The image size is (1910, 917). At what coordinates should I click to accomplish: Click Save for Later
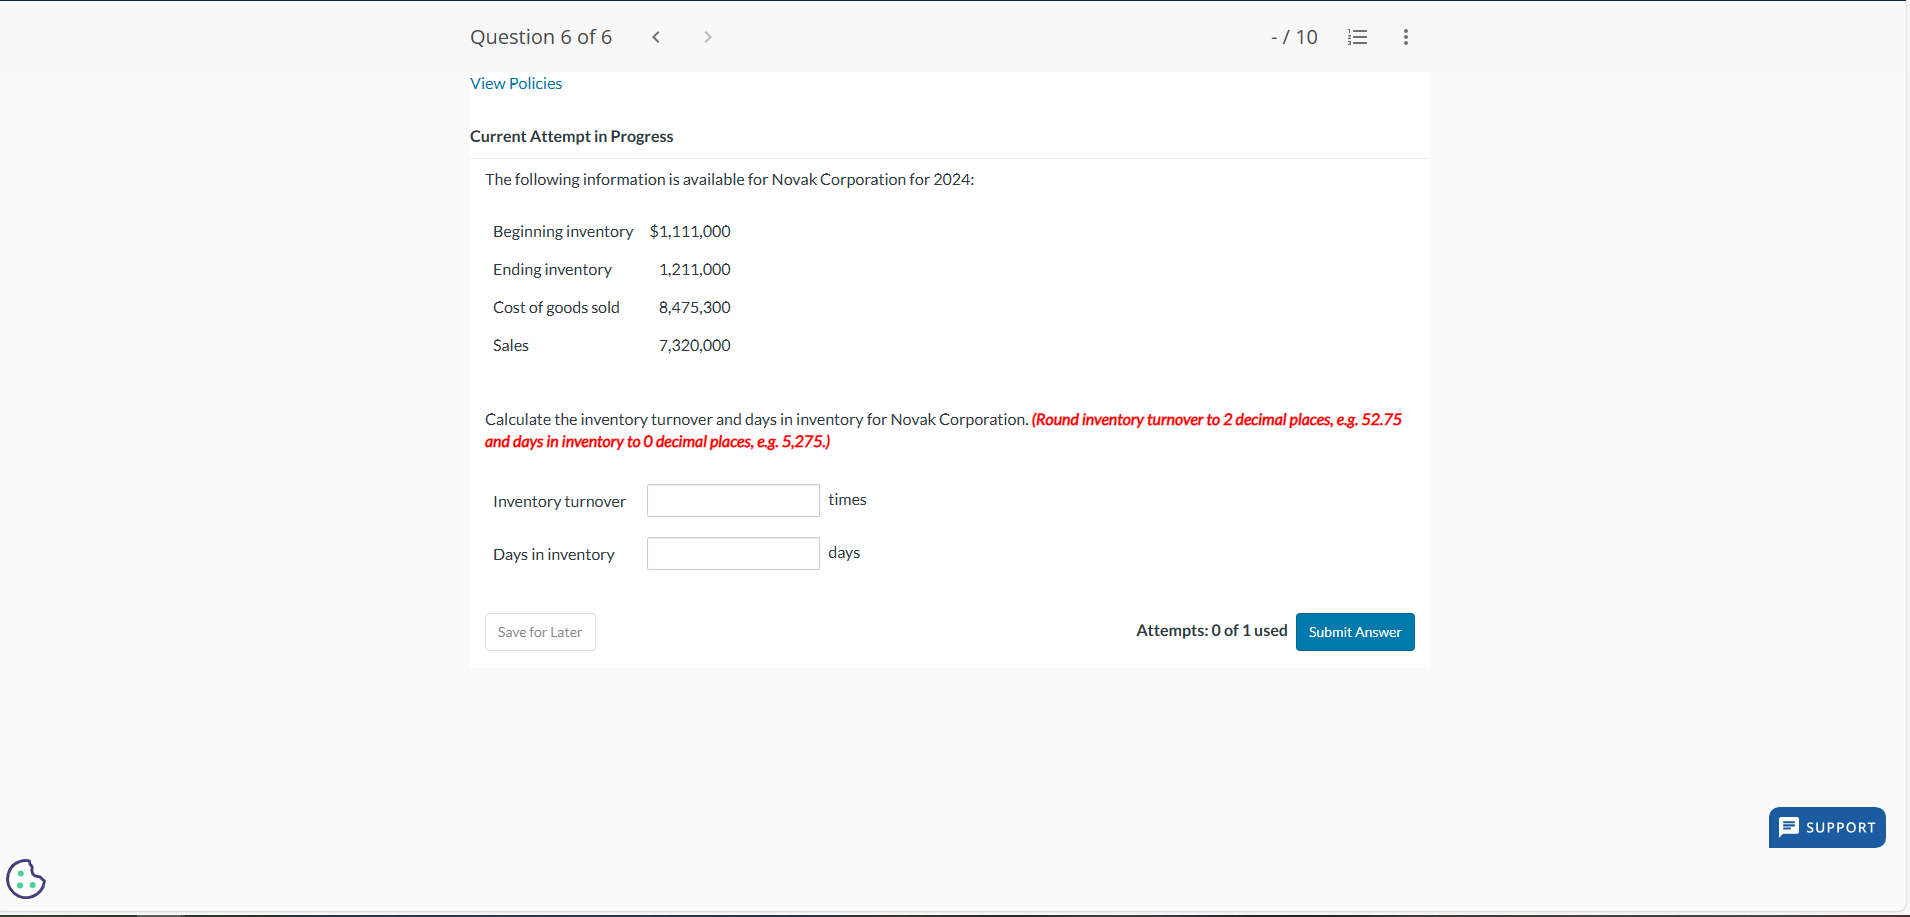[x=539, y=631]
